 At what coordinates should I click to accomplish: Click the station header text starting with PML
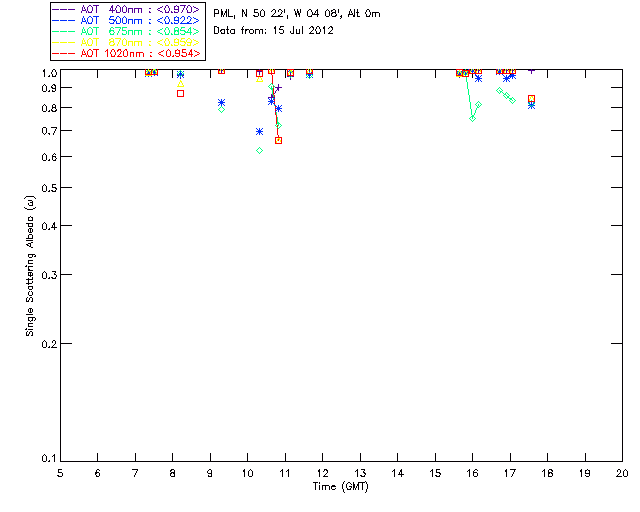pyautogui.click(x=297, y=14)
